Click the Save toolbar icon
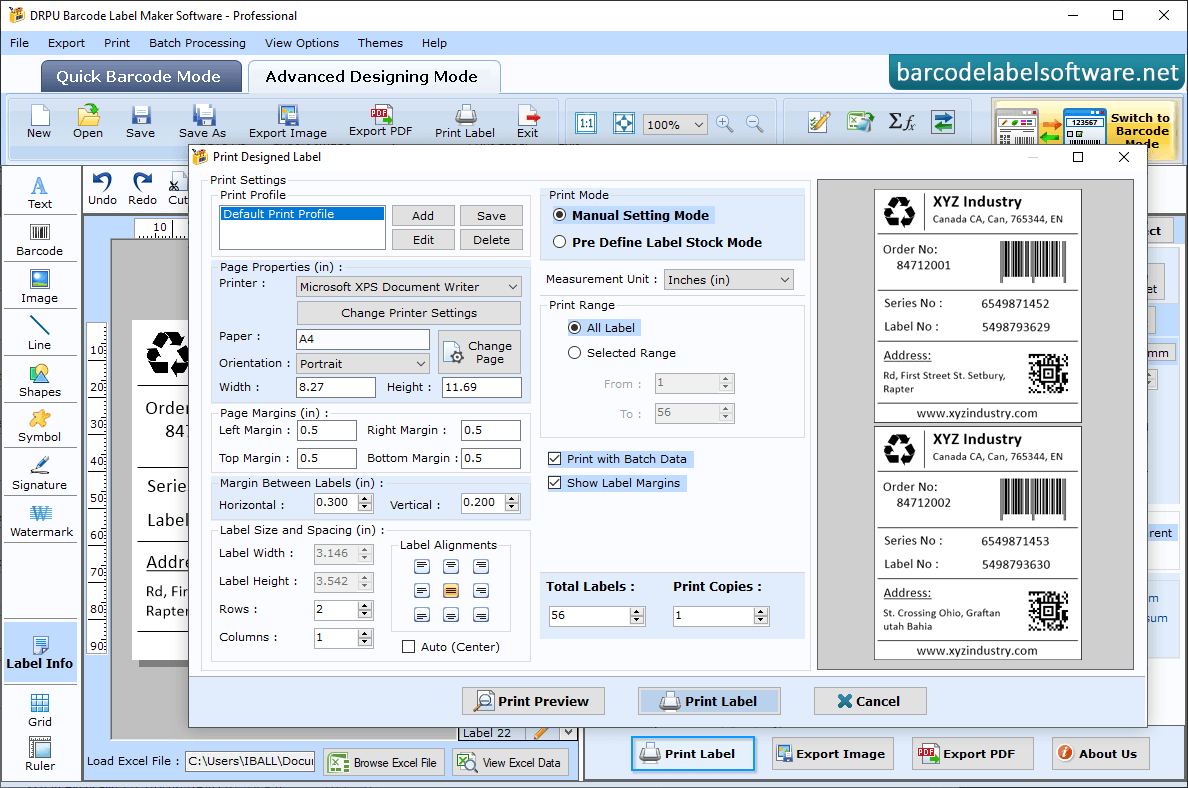1188x788 pixels. click(x=140, y=121)
